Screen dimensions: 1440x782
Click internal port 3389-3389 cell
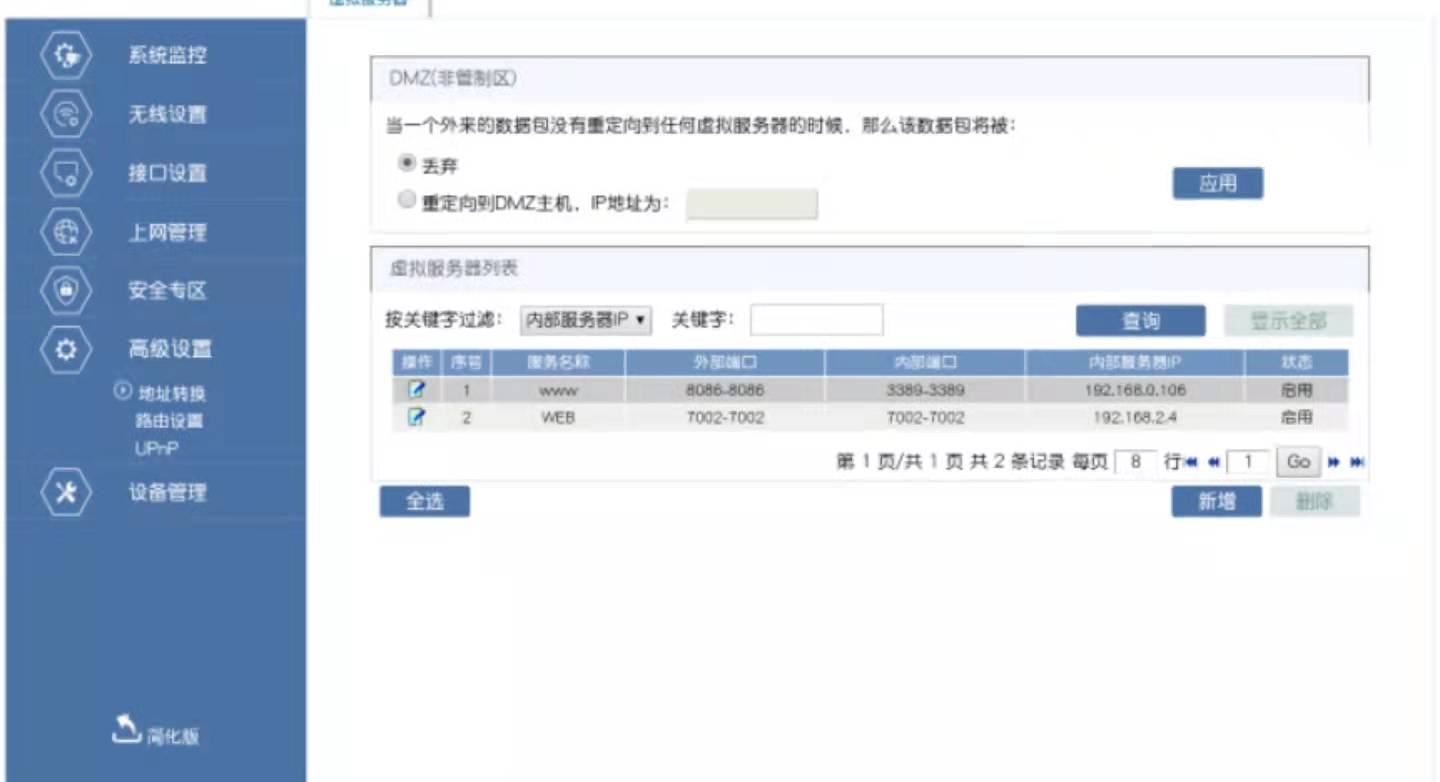point(925,390)
